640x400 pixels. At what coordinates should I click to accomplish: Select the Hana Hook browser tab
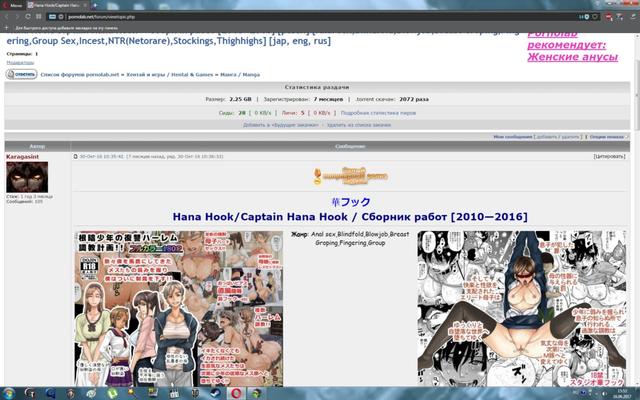tap(57, 5)
